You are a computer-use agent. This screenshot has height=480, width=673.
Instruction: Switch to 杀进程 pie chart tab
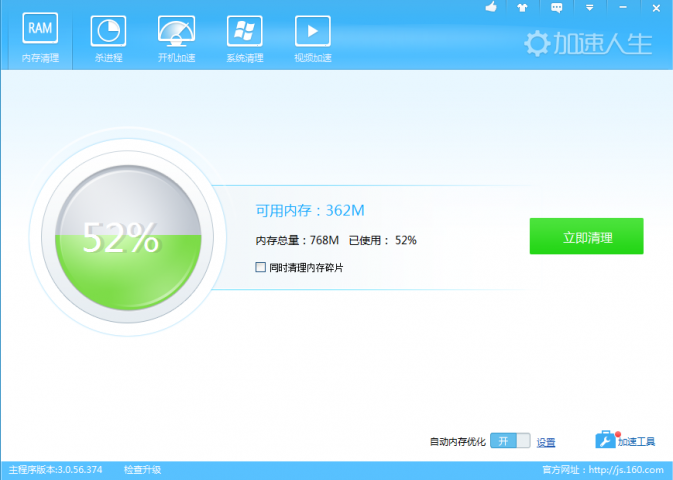coord(108,38)
